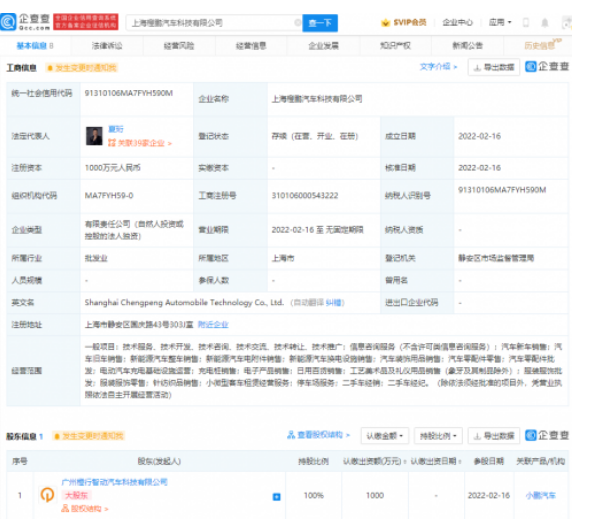The image size is (615, 520).
Task: Open the 小鹏汽车 related product link
Action: [541, 495]
